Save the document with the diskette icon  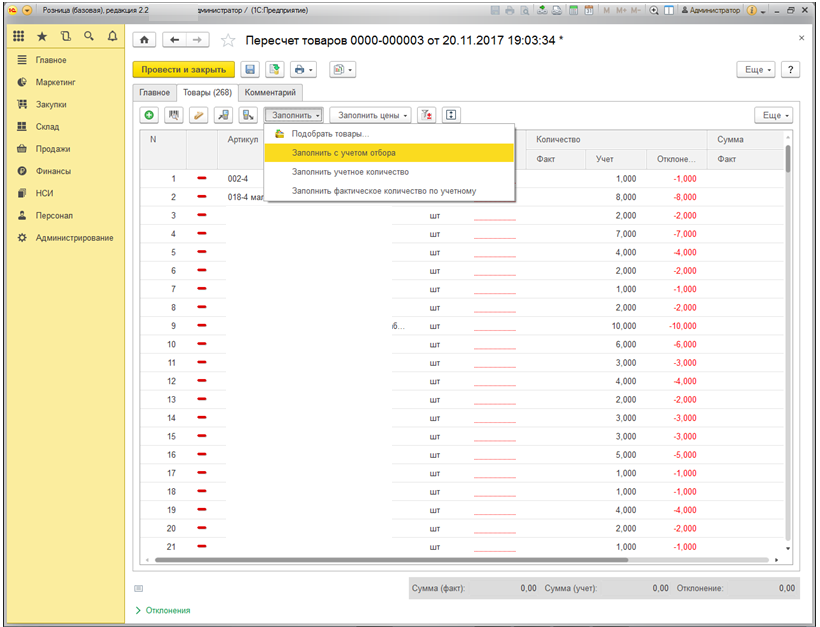point(250,70)
